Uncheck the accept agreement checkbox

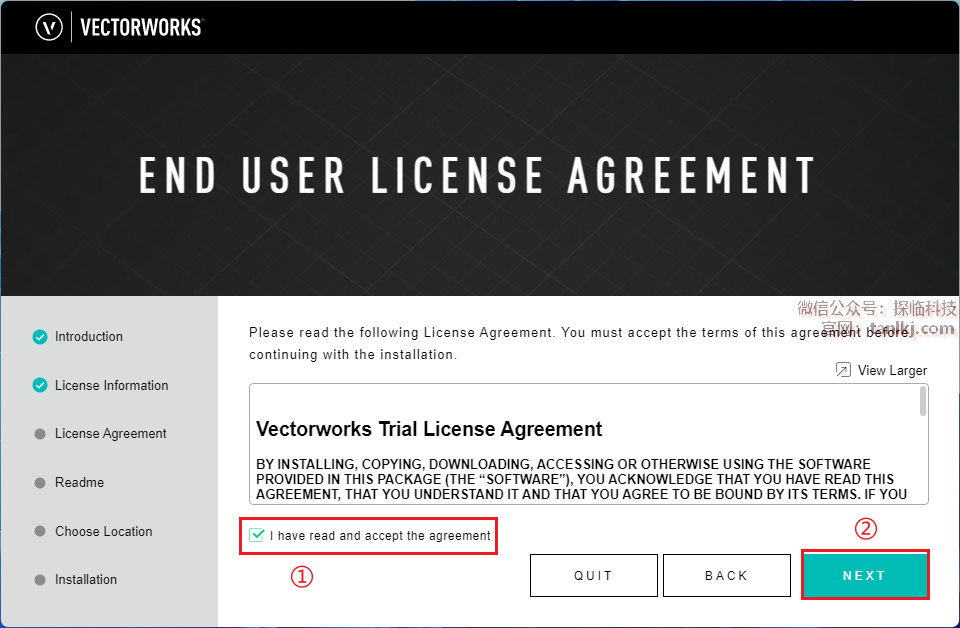pos(257,536)
